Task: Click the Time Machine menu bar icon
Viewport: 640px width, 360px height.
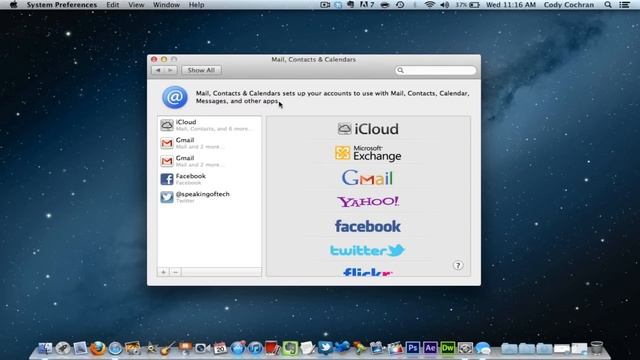Action: pos(400,5)
